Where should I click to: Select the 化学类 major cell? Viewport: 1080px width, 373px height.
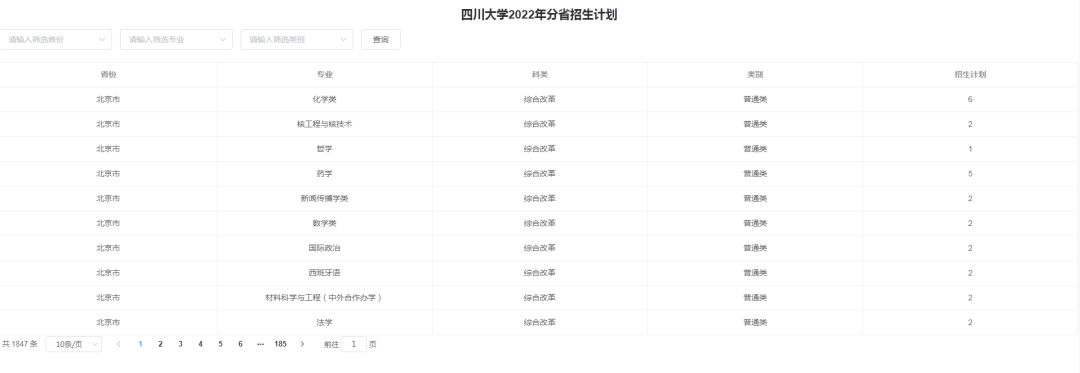tap(325, 100)
